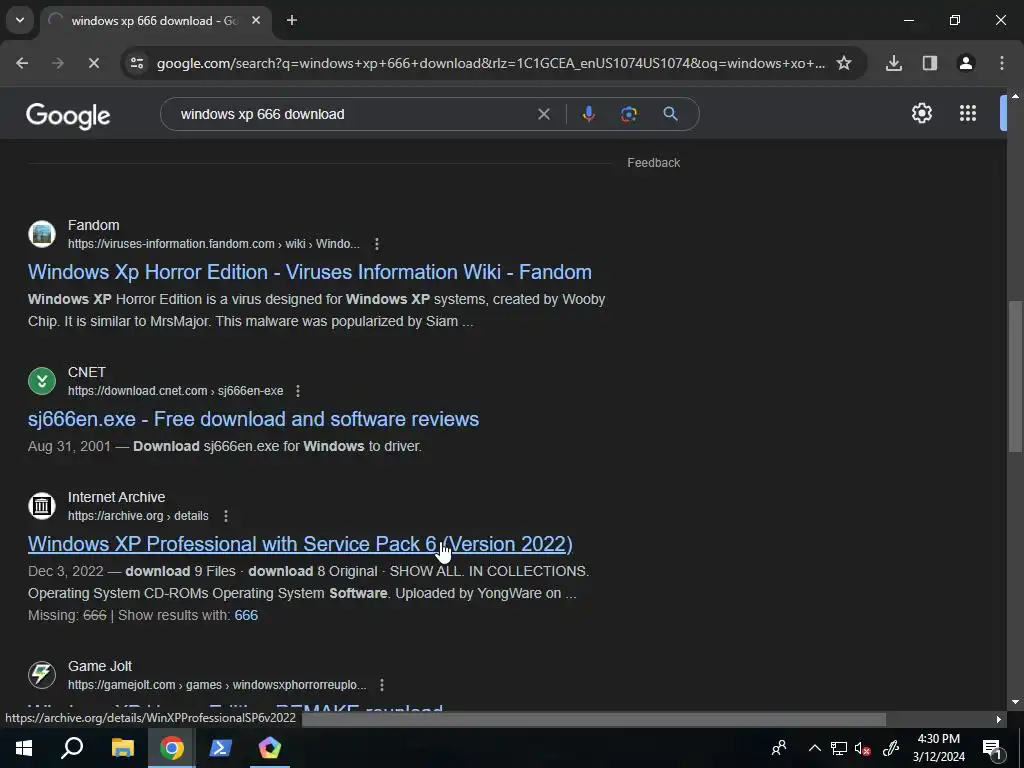Screen dimensions: 1024x768
Task: Open more options for CNET result
Action: (298, 391)
